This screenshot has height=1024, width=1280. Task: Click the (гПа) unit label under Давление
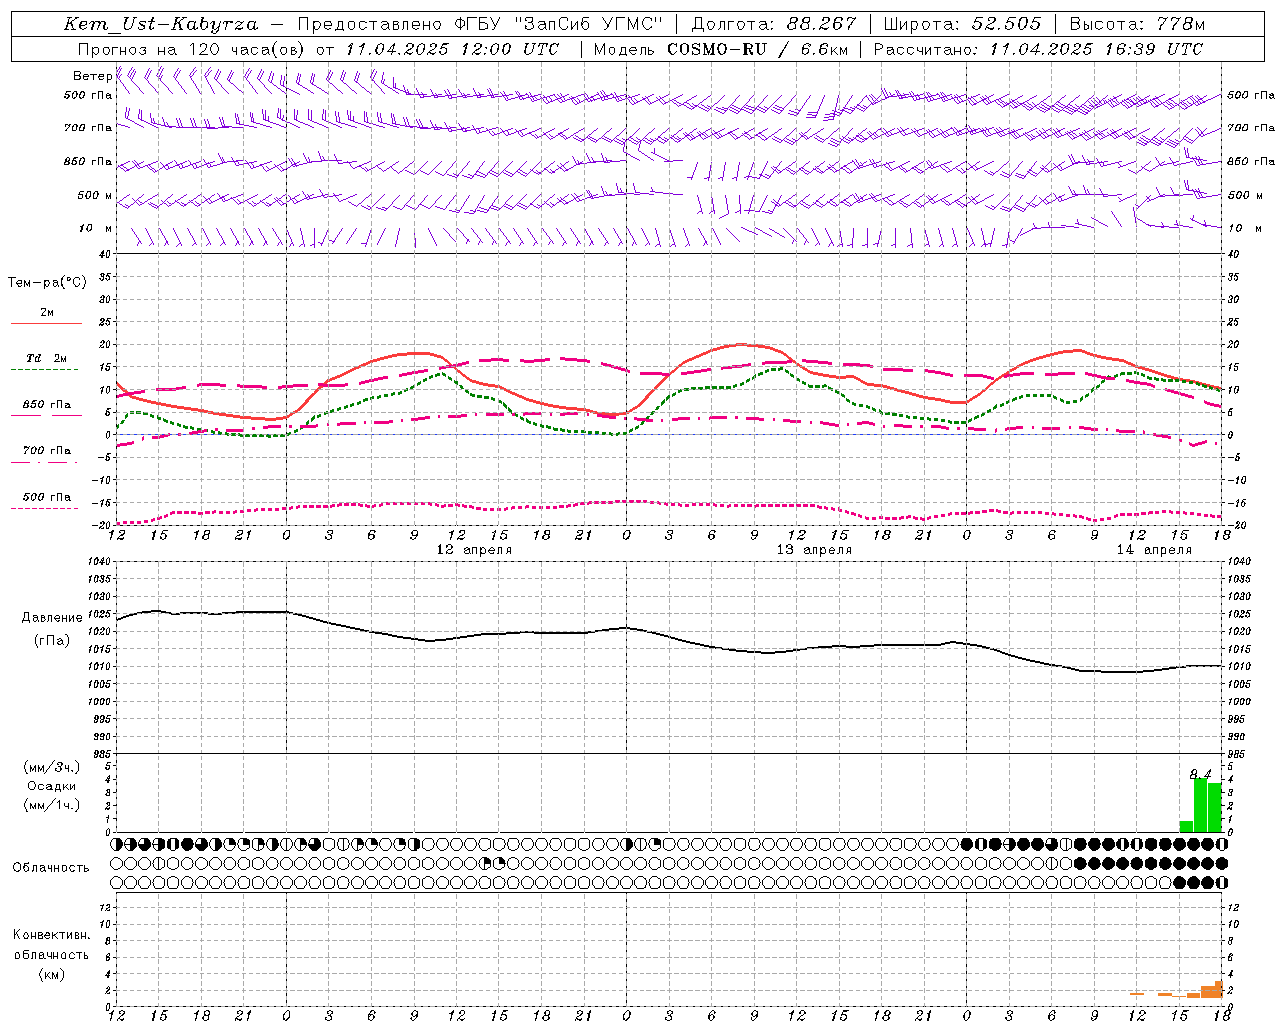[x=52, y=641]
